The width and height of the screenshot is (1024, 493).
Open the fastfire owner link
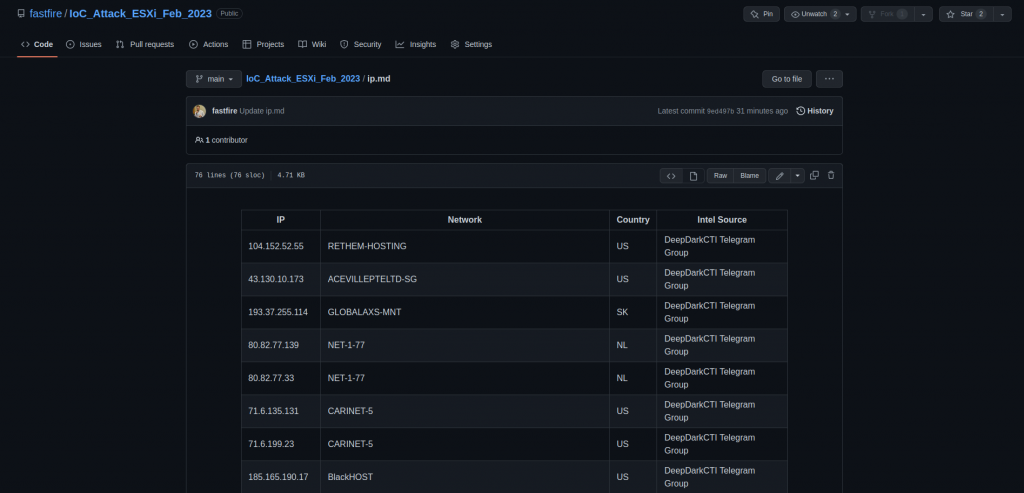coord(46,14)
